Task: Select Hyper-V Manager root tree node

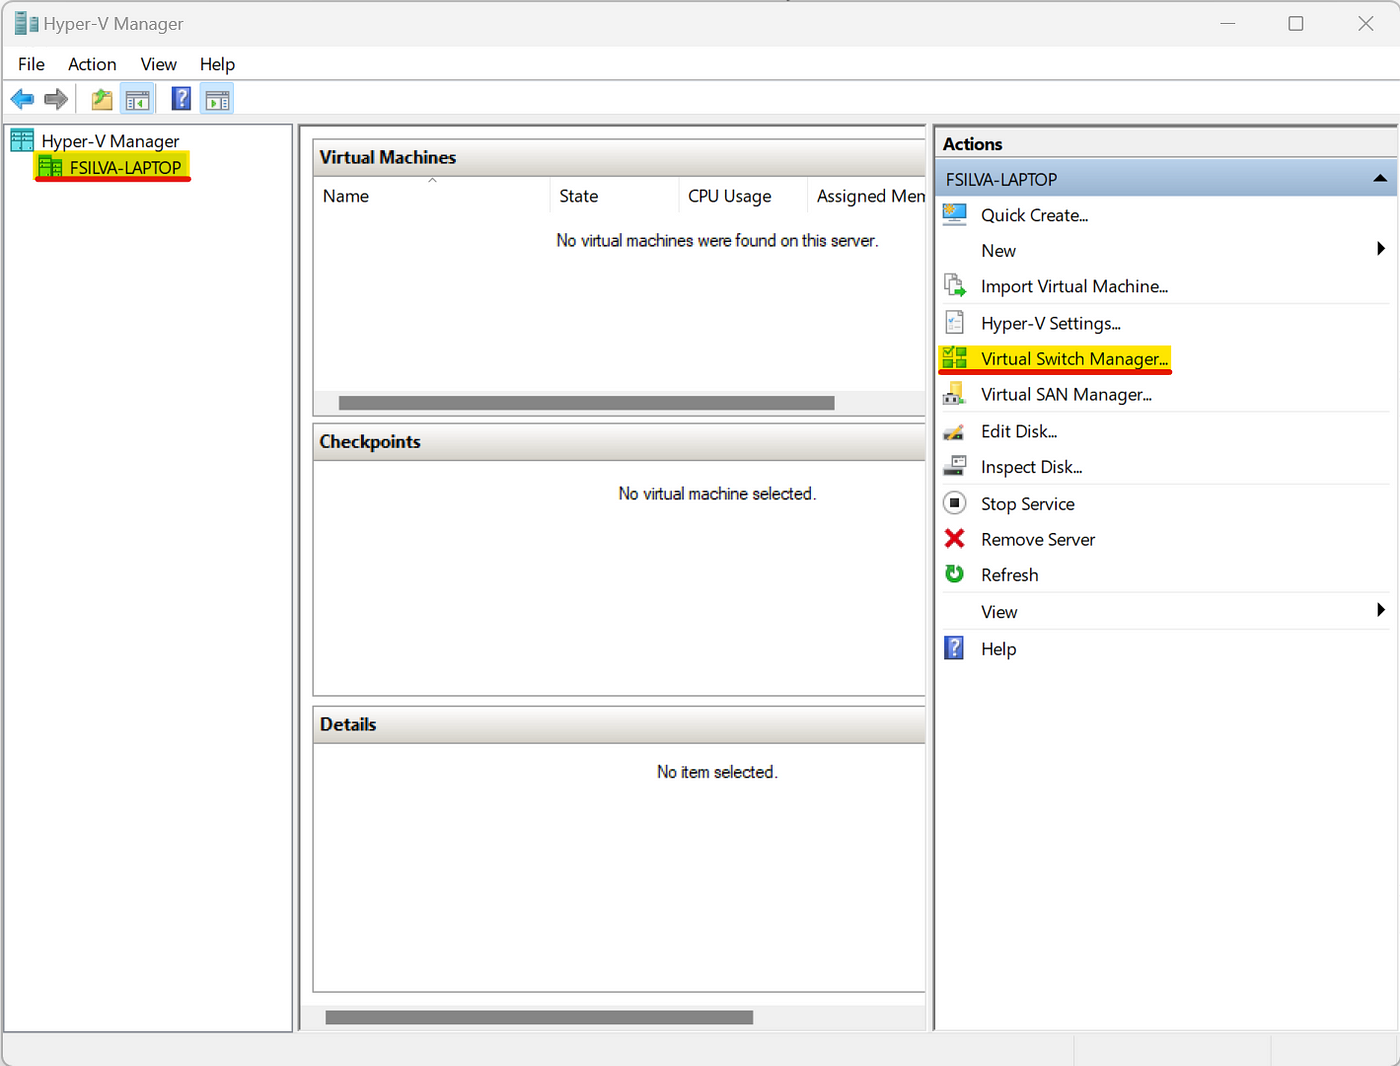Action: (x=110, y=141)
